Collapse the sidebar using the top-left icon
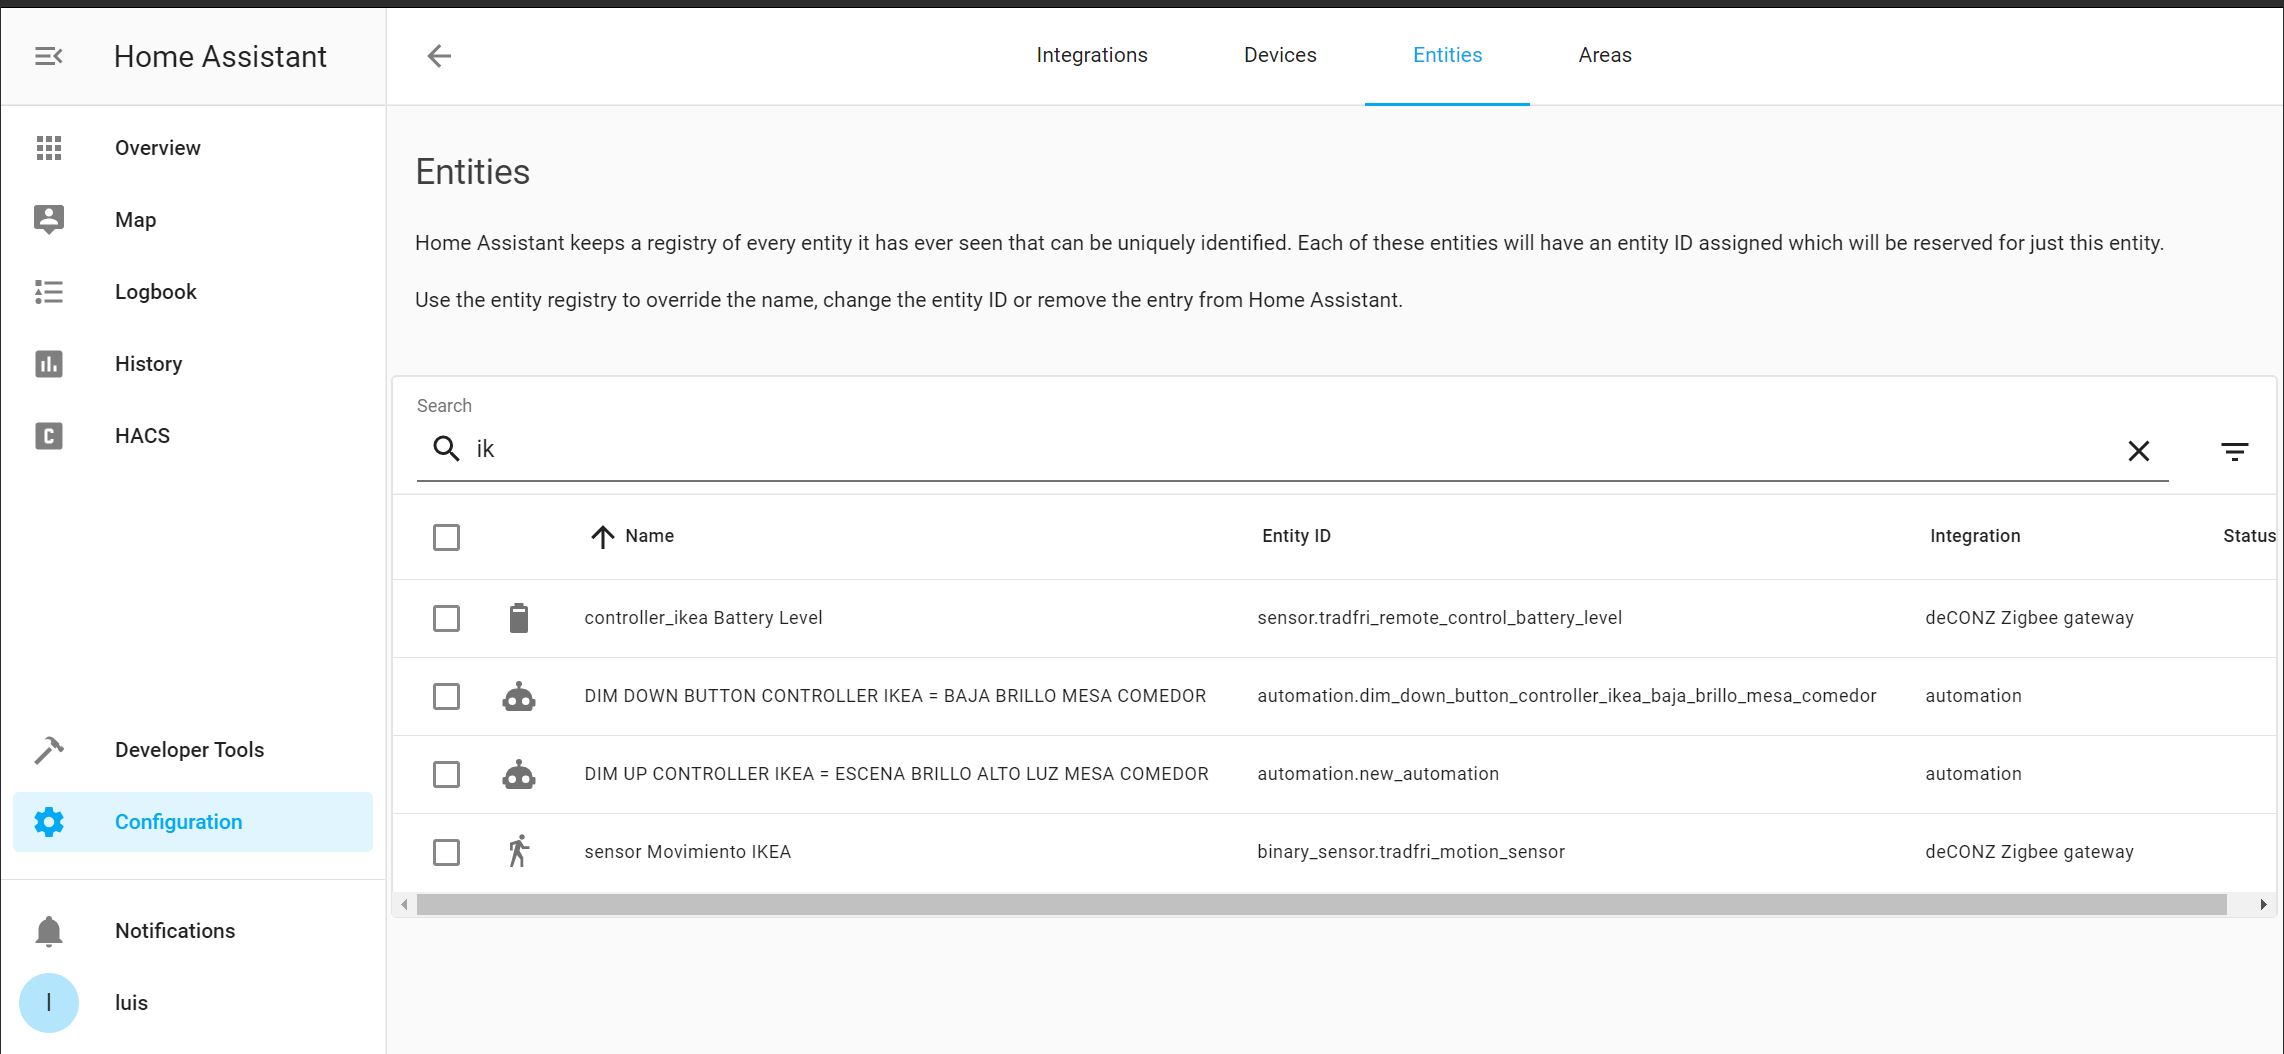The image size is (2284, 1054). click(48, 56)
